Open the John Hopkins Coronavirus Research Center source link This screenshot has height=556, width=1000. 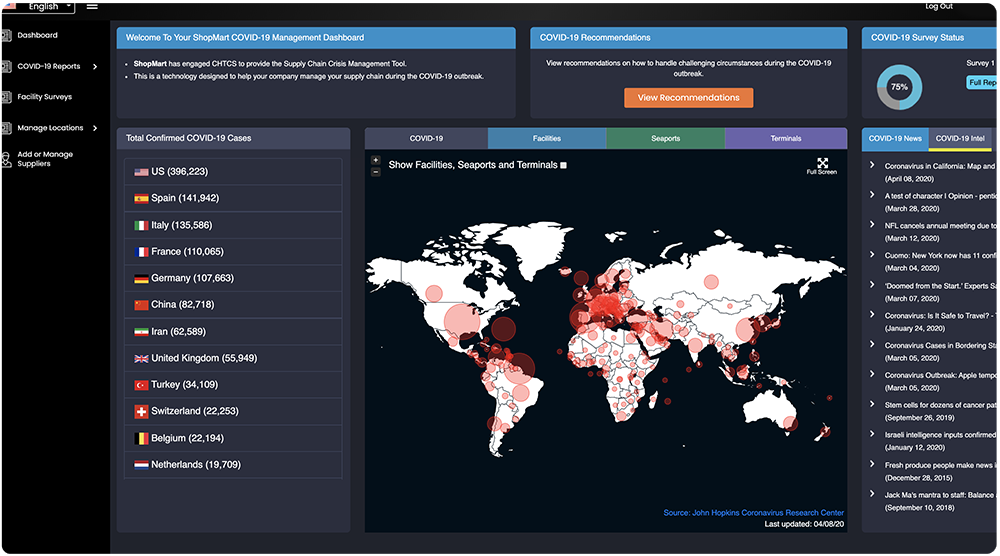click(x=753, y=513)
